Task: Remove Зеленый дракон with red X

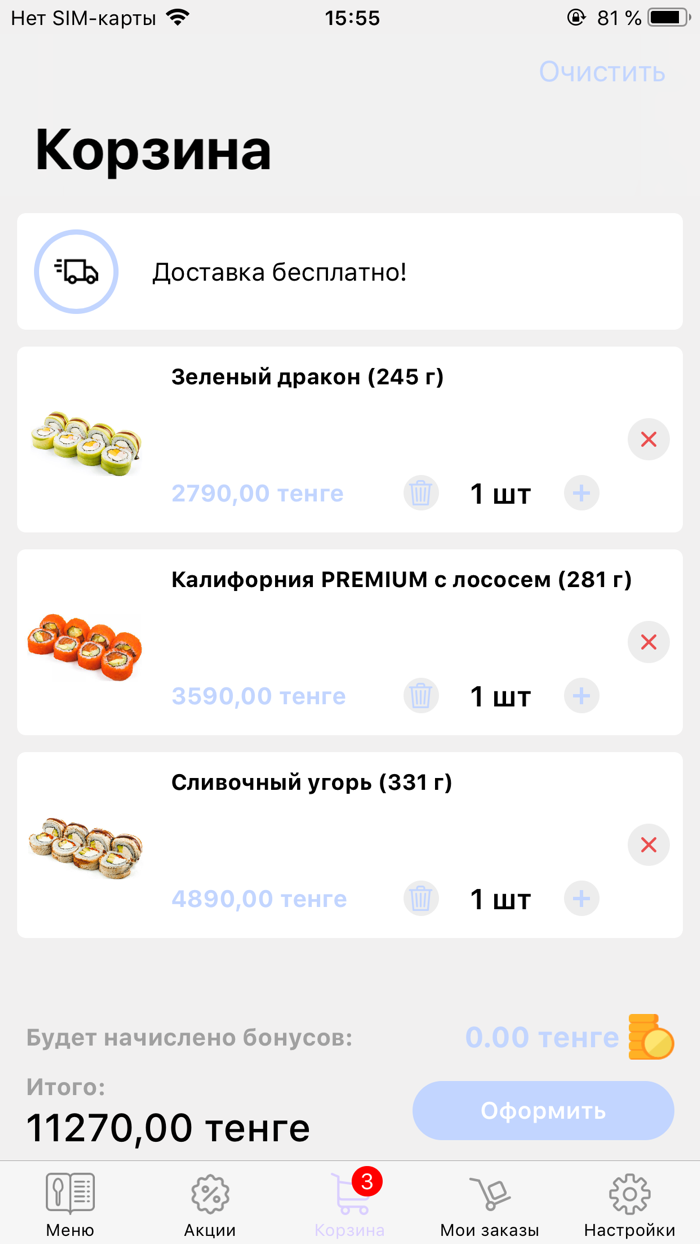Action: 648,439
